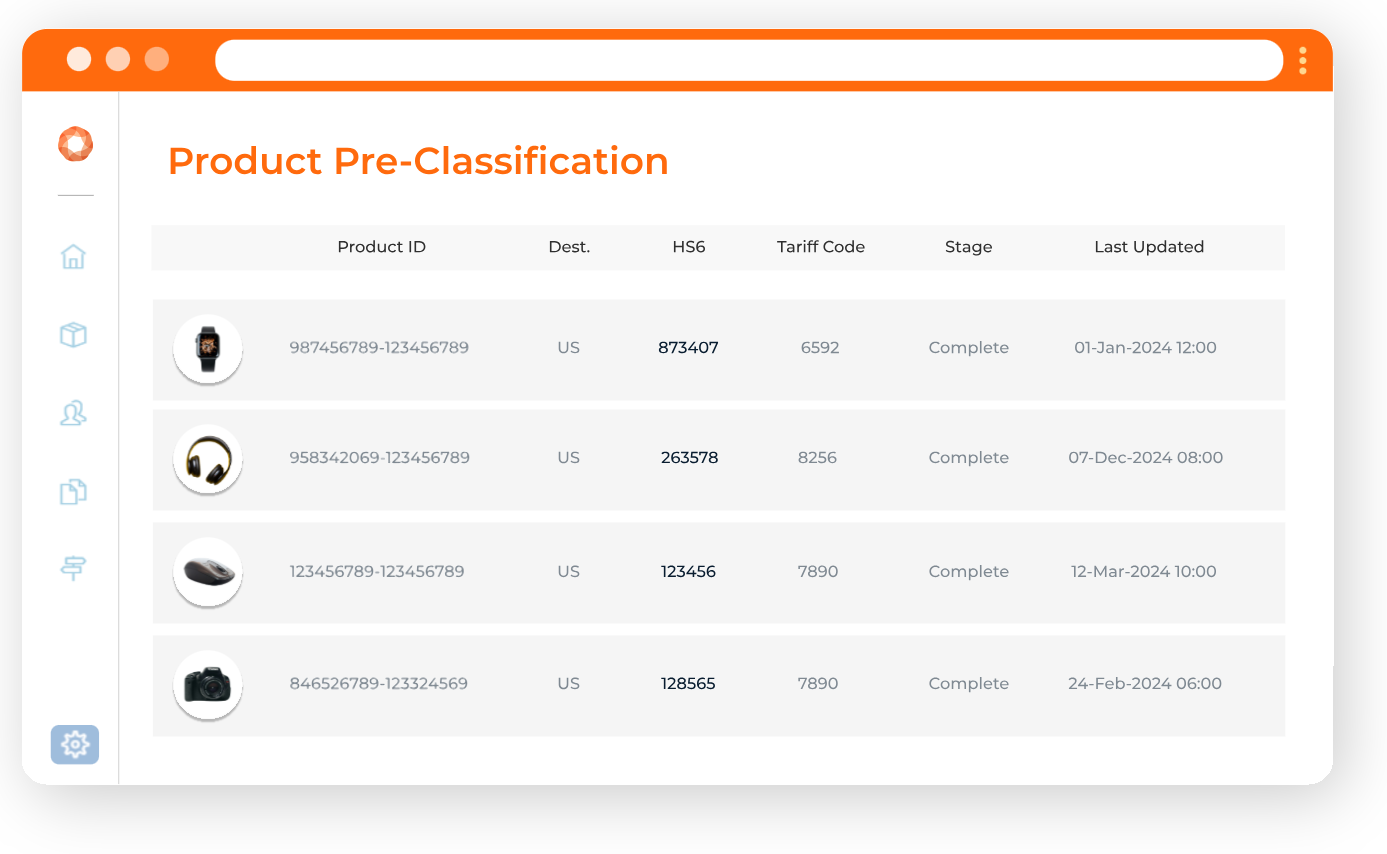Open the Users section via sidebar icon

[x=73, y=414]
